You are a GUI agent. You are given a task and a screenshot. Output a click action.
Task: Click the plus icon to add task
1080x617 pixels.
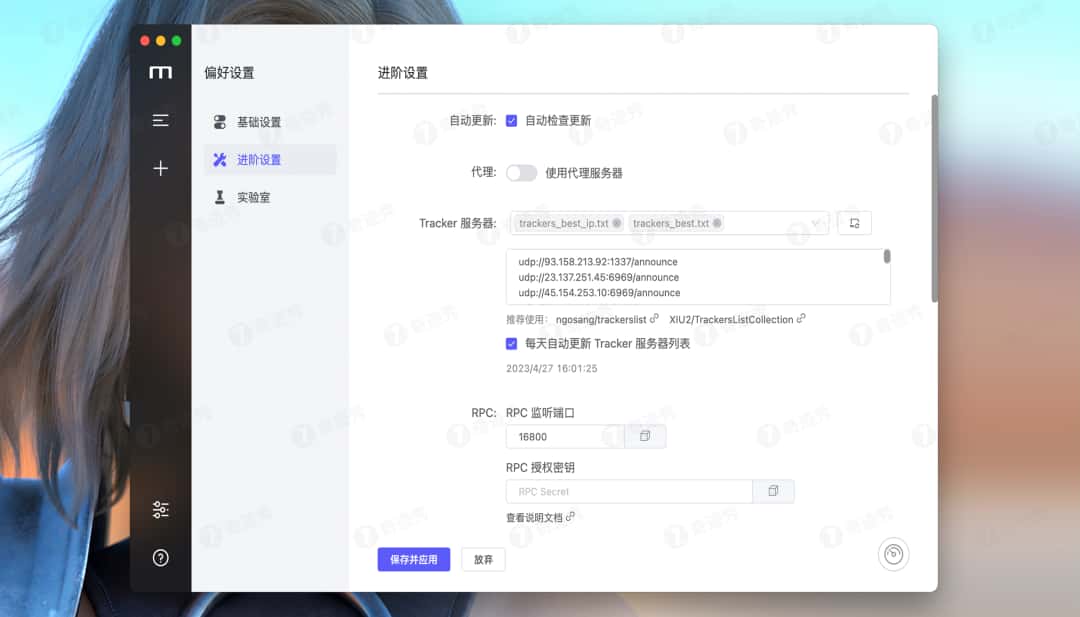coord(160,168)
